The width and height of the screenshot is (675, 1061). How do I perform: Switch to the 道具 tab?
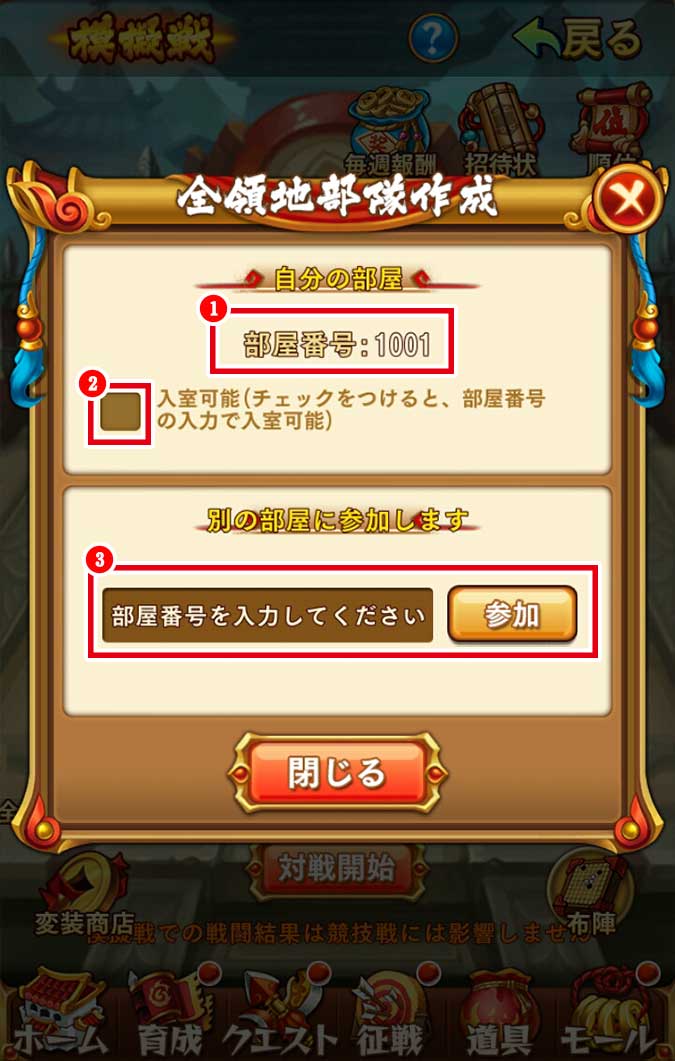pos(501,1015)
